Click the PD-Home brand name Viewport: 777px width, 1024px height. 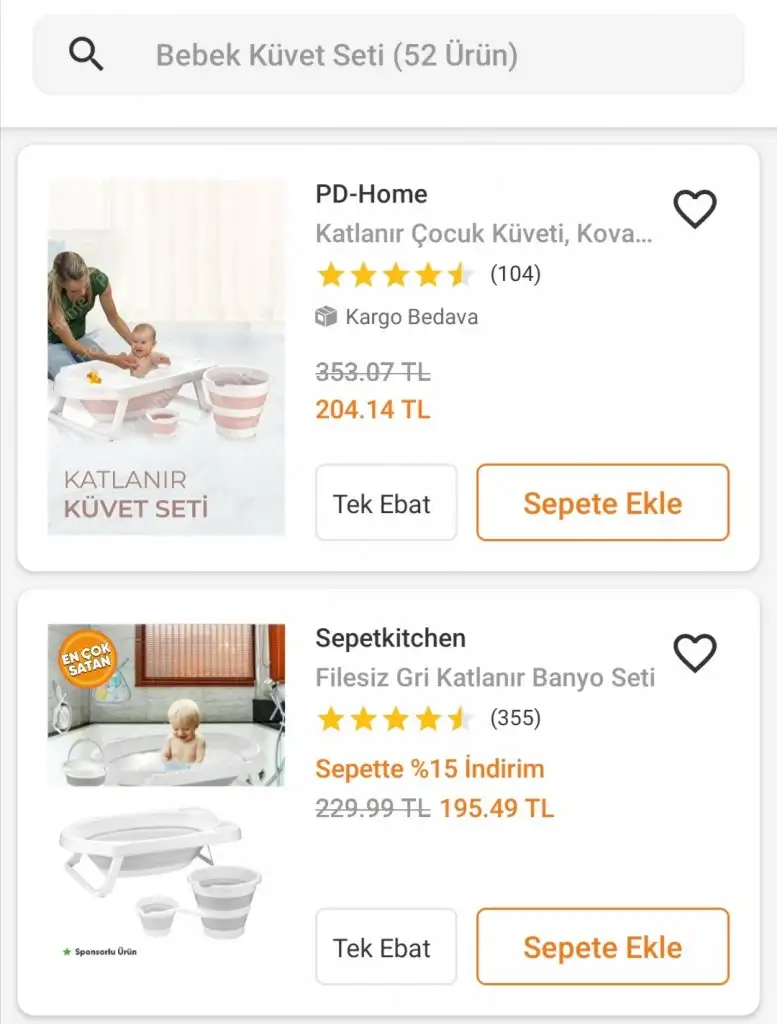(372, 194)
